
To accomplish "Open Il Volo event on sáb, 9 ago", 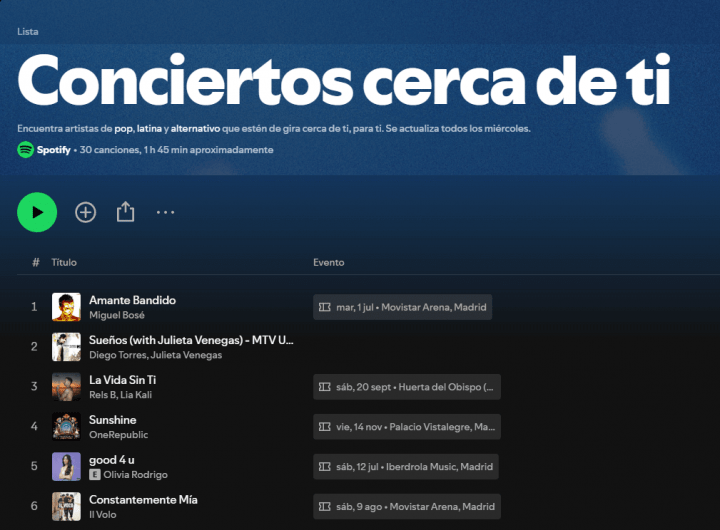I will pos(407,507).
